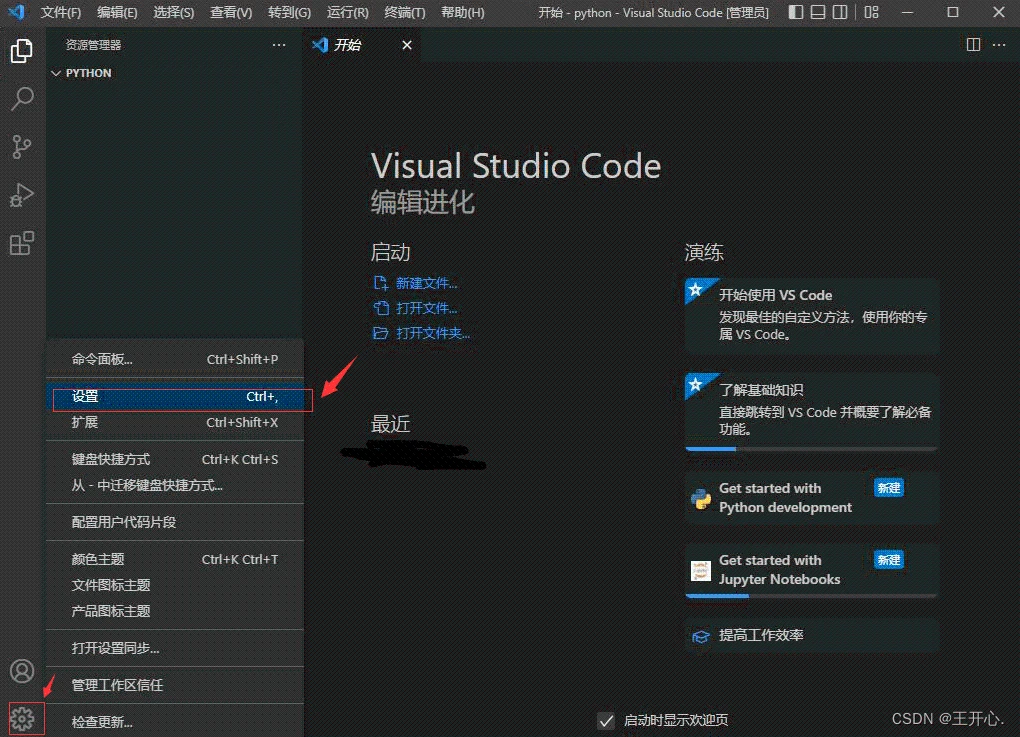This screenshot has width=1020, height=737.
Task: Click the 提高工作效率 graduation cap icon
Action: 701,636
